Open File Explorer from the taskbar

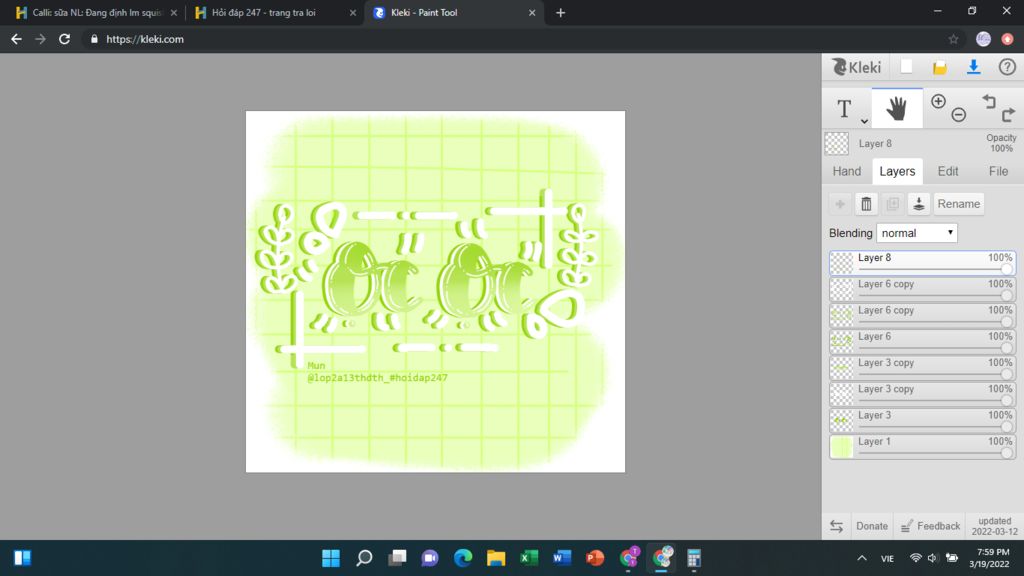tap(496, 558)
